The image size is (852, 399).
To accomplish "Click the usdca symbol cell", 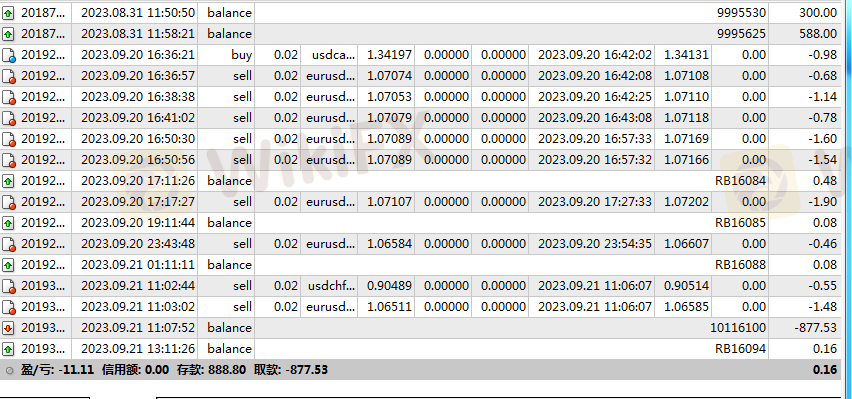I will coord(333,55).
